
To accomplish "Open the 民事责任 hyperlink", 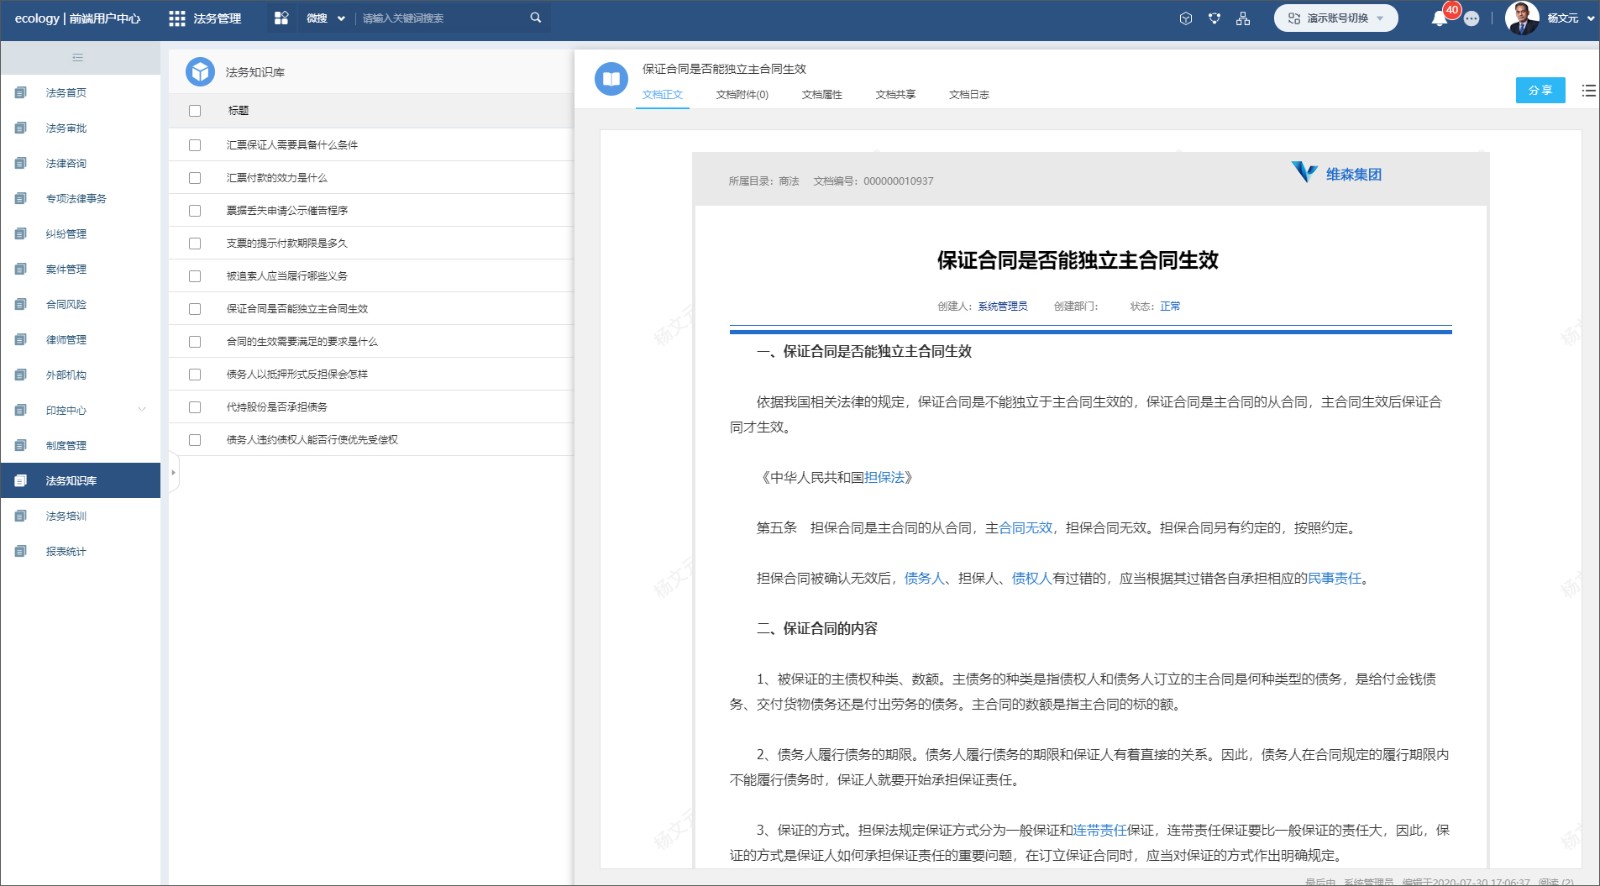I will (x=1335, y=578).
